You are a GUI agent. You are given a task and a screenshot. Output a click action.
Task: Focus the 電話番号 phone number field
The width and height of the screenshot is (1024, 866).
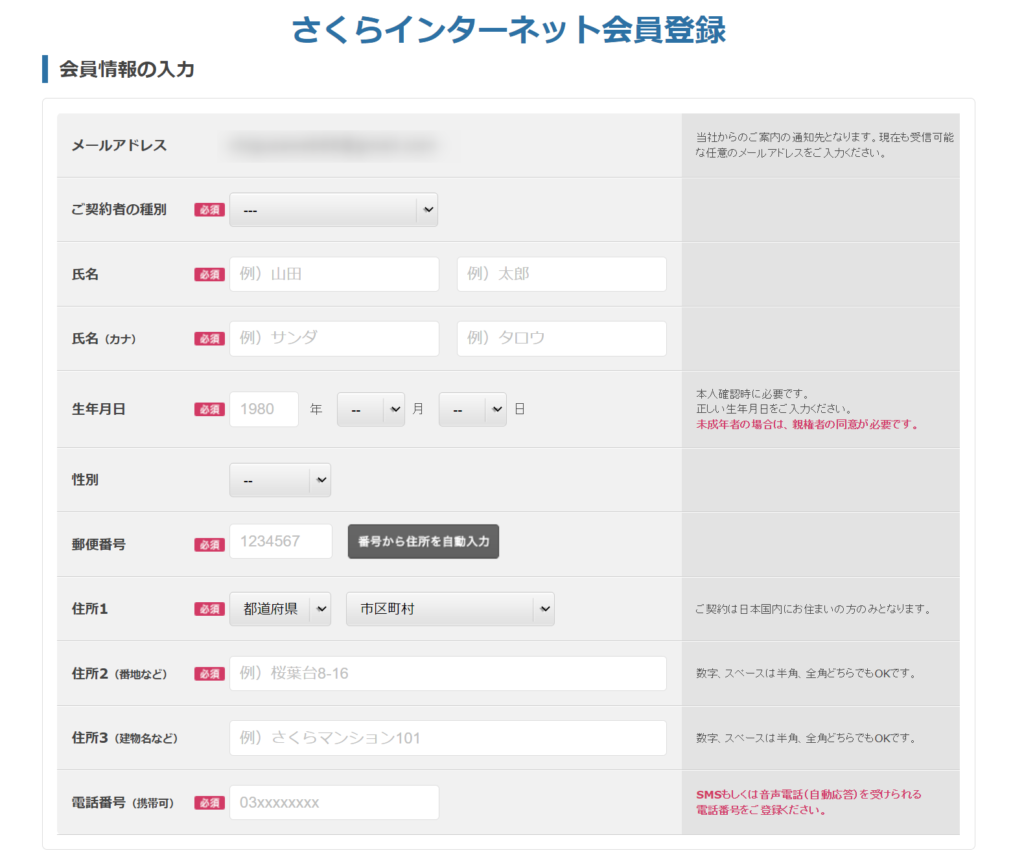[x=334, y=803]
